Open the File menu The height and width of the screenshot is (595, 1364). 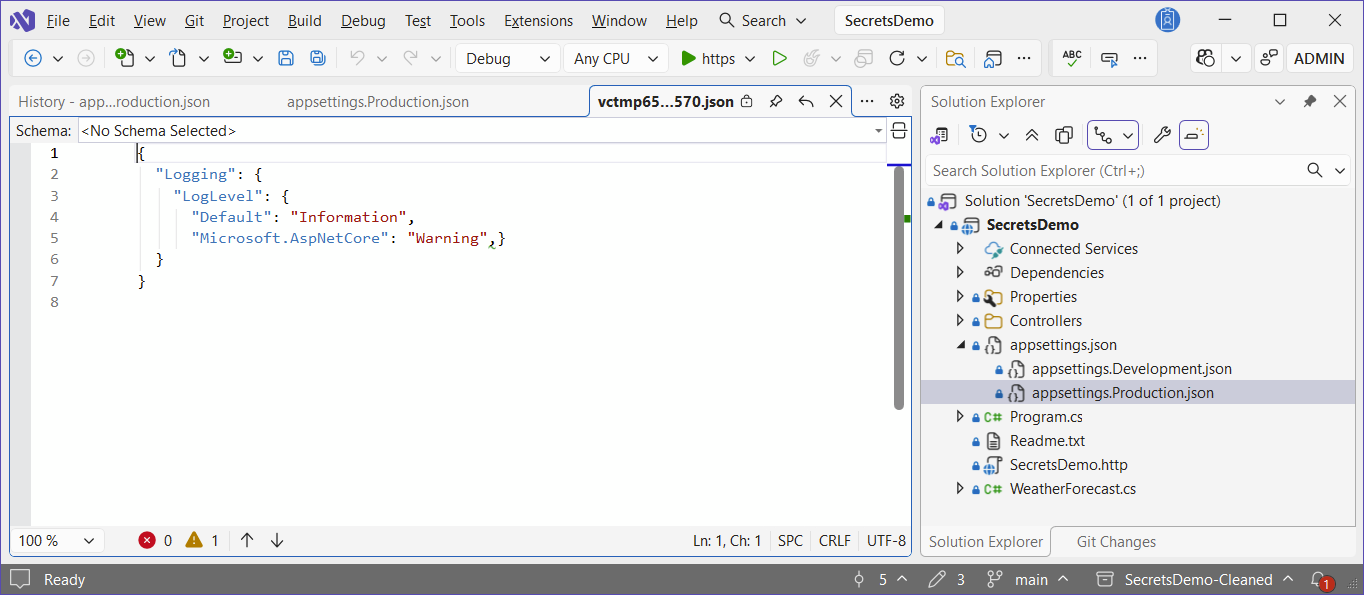(x=58, y=21)
